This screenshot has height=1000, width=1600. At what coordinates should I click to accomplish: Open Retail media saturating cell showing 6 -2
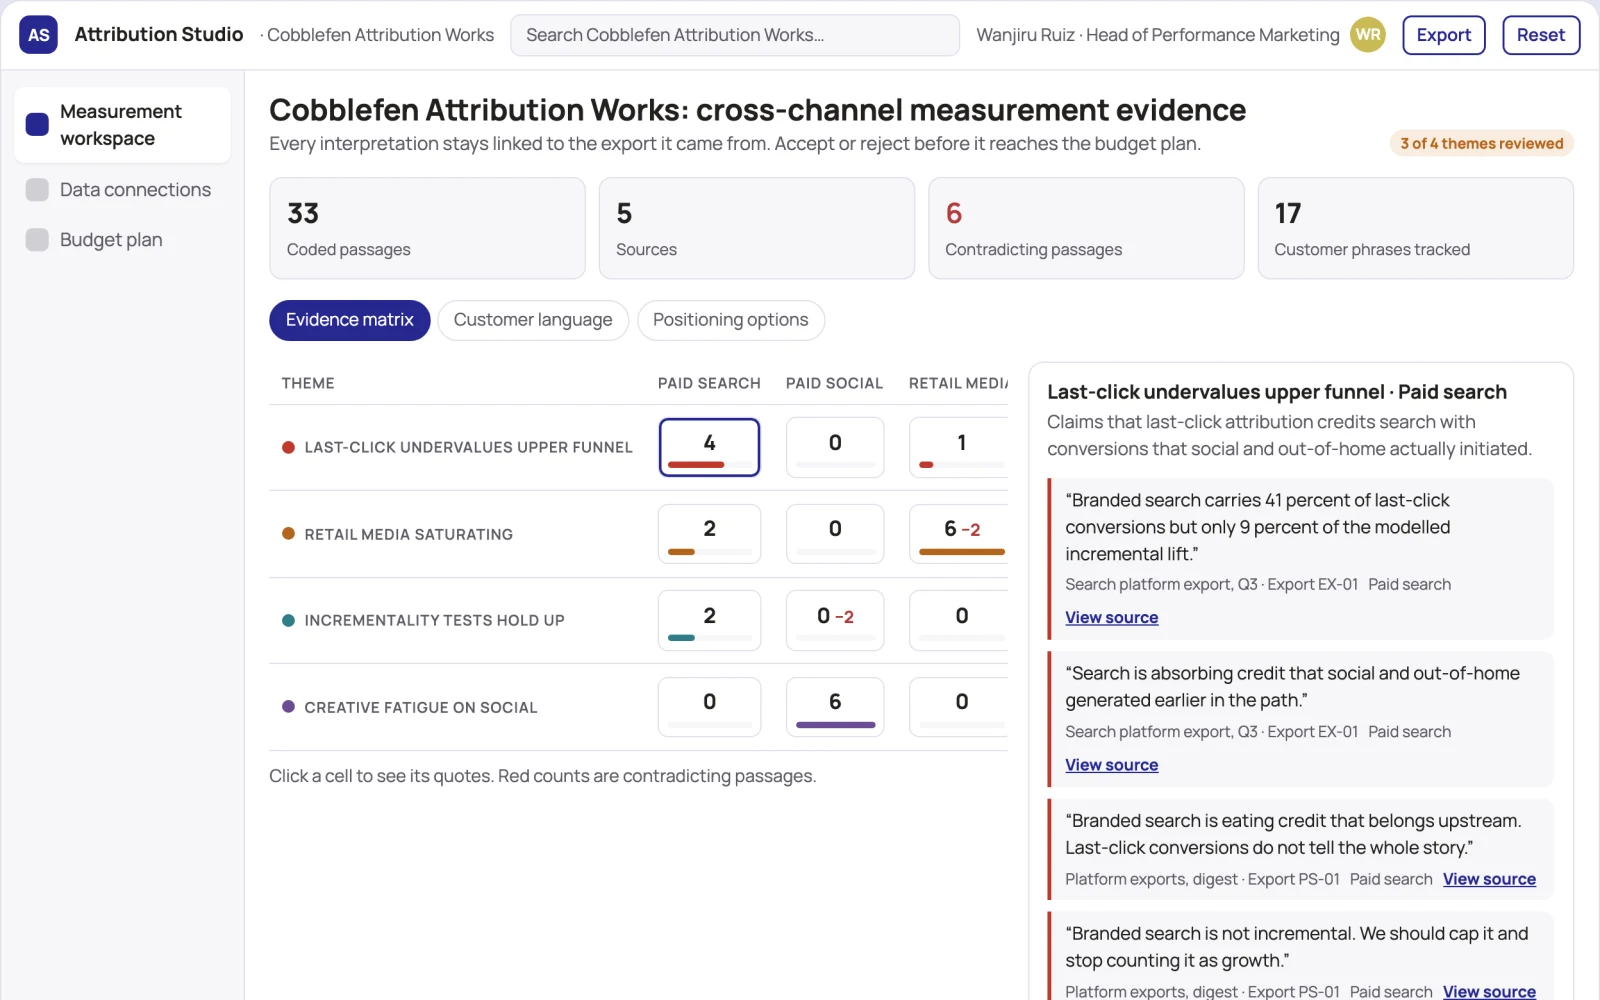959,534
